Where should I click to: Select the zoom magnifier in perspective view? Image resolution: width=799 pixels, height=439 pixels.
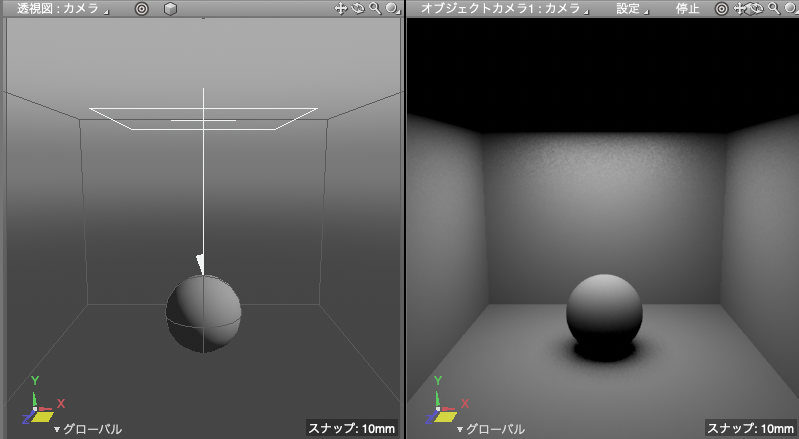(x=375, y=8)
